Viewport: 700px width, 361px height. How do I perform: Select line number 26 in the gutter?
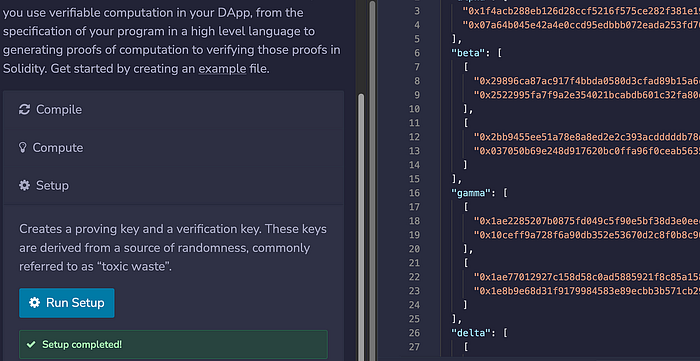[x=415, y=333]
